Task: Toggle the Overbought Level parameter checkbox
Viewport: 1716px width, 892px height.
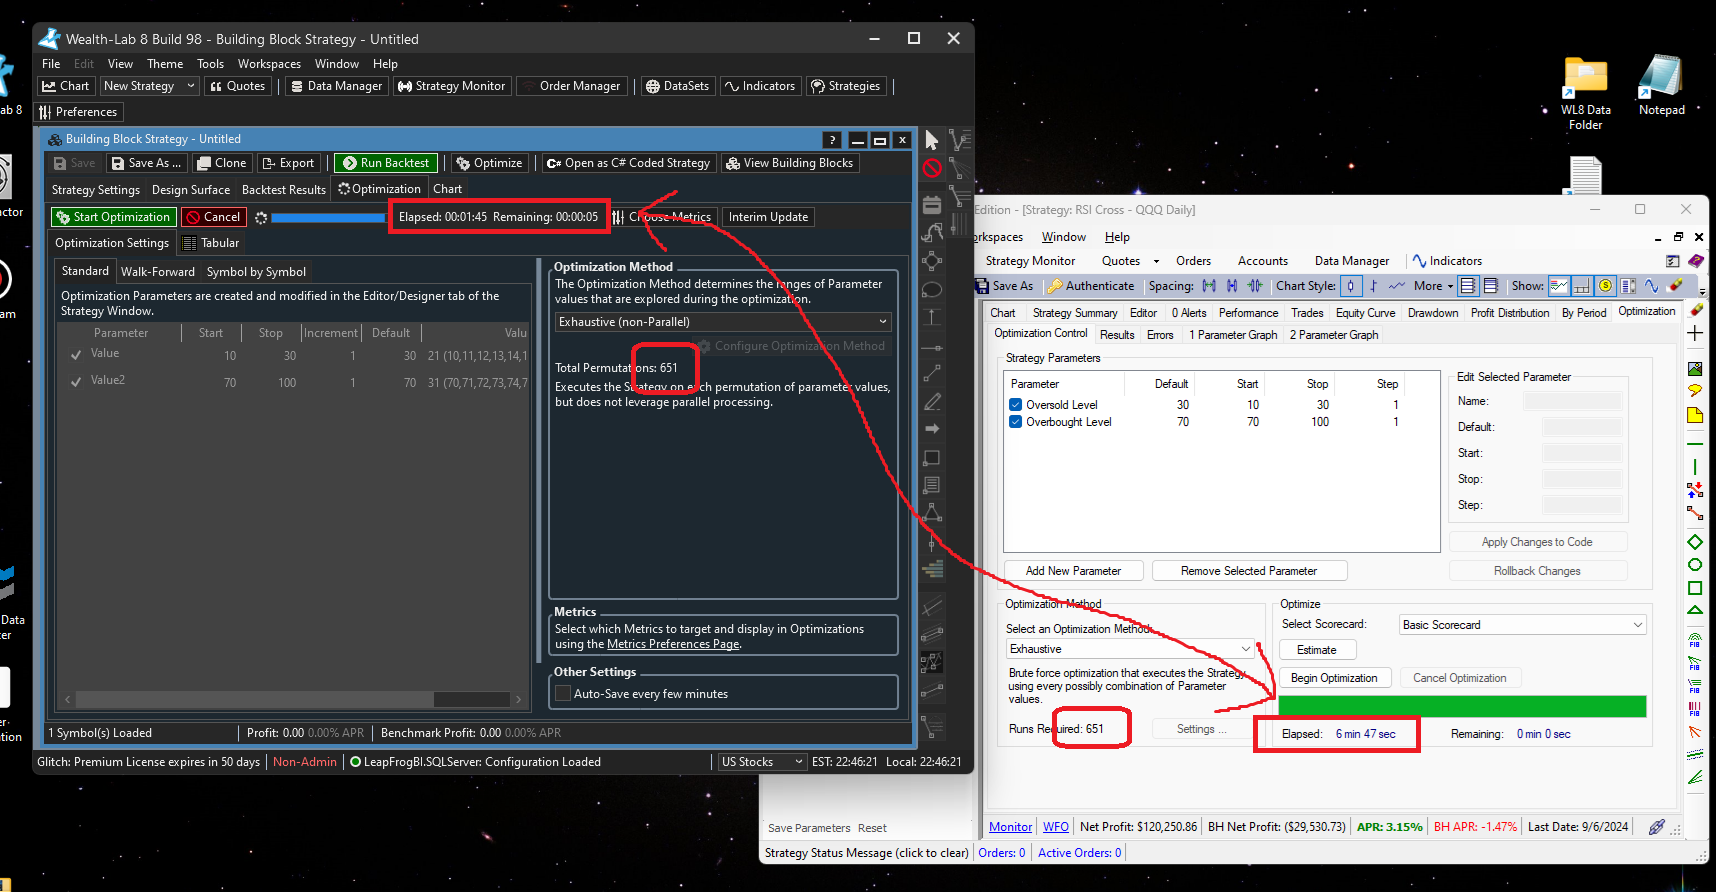Action: (1016, 422)
